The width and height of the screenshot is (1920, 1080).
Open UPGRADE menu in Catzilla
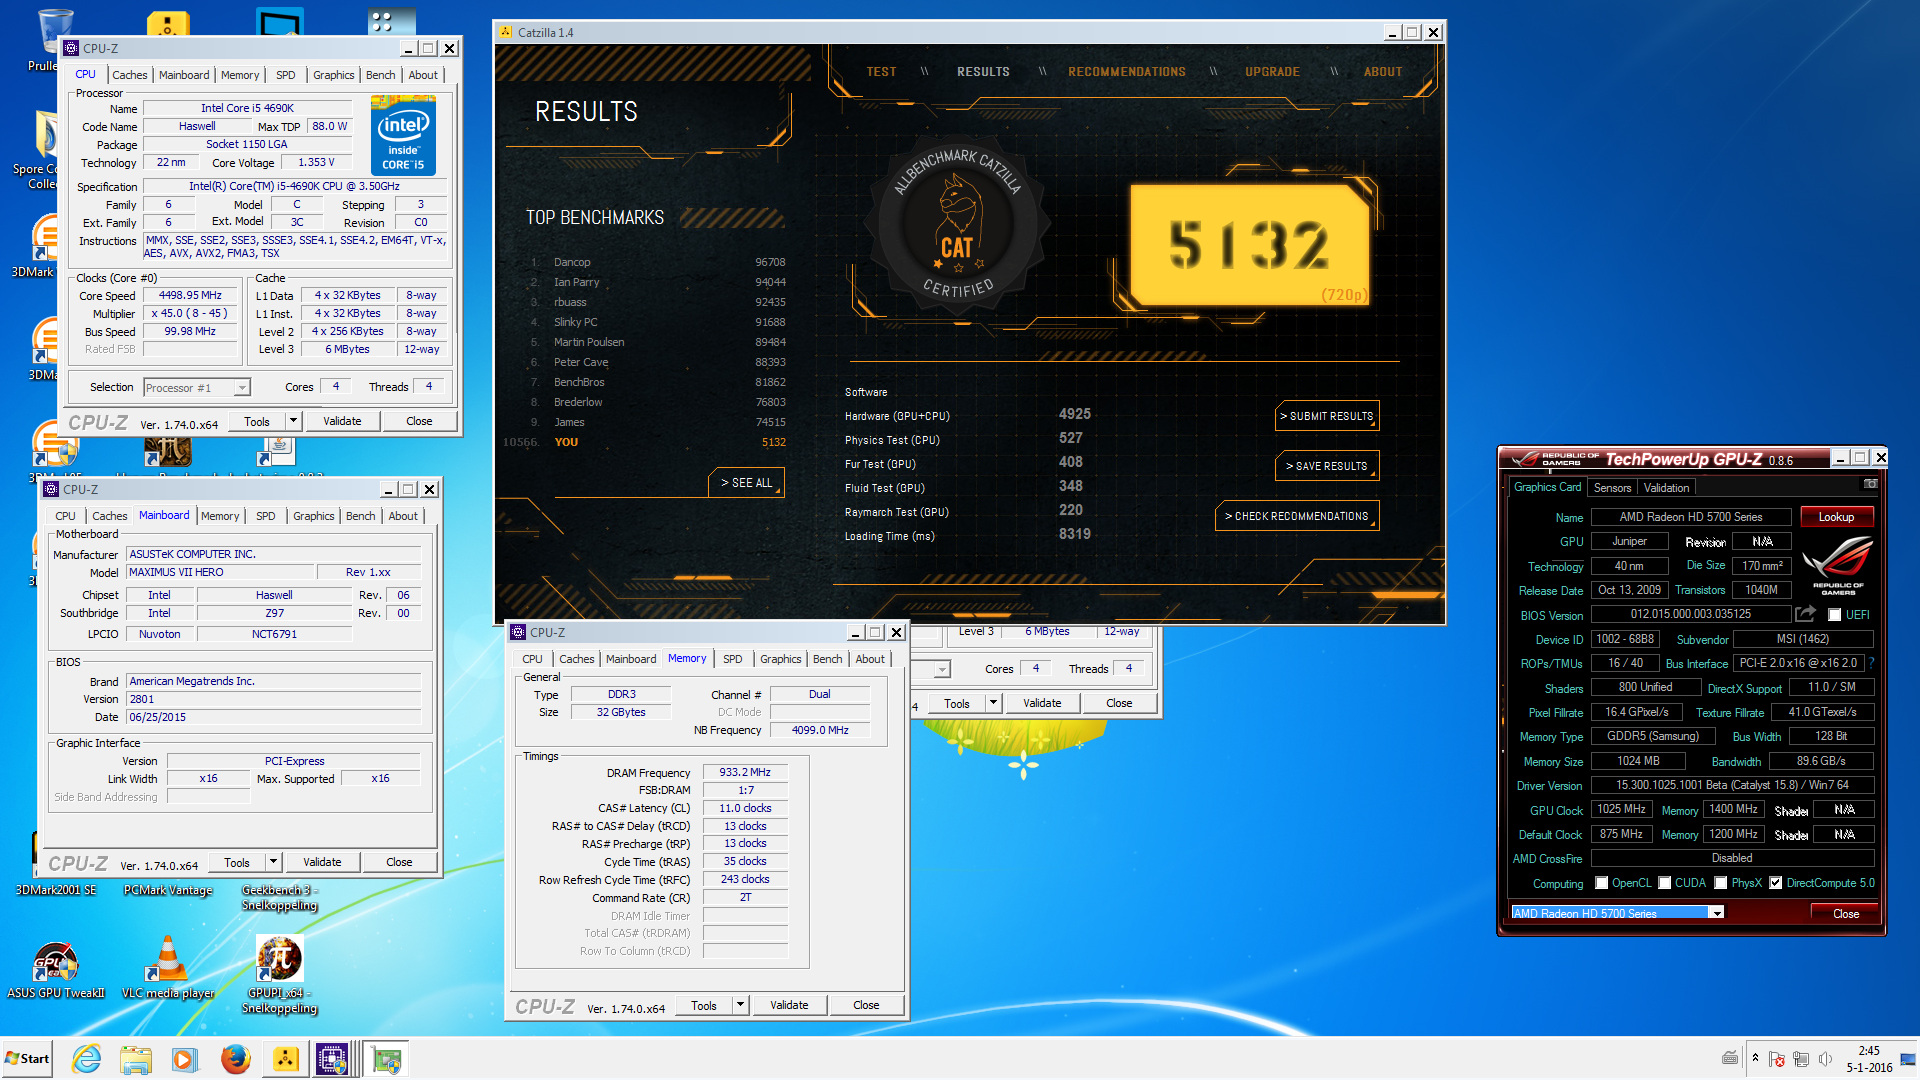1272,72
